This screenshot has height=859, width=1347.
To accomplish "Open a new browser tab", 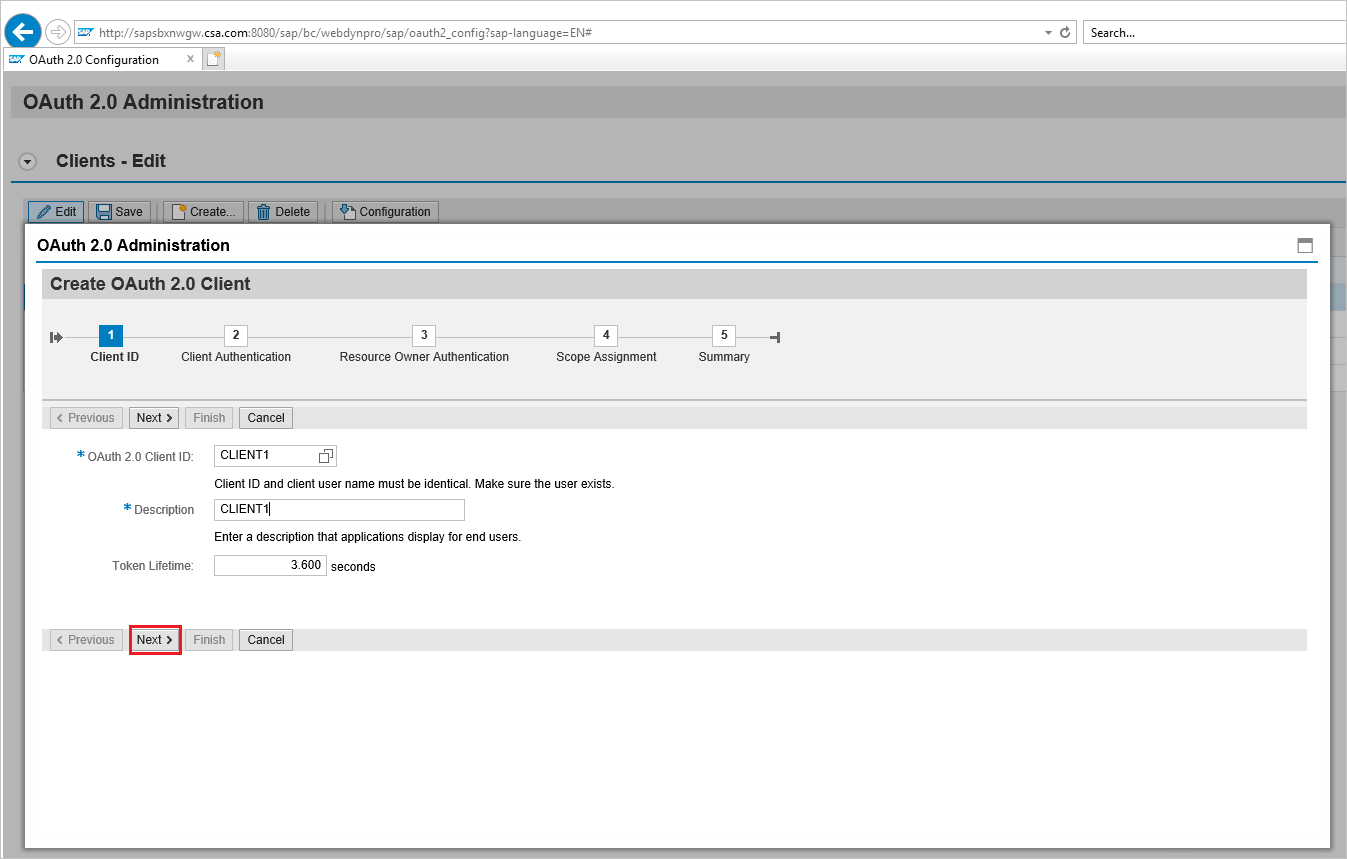I will [x=214, y=58].
